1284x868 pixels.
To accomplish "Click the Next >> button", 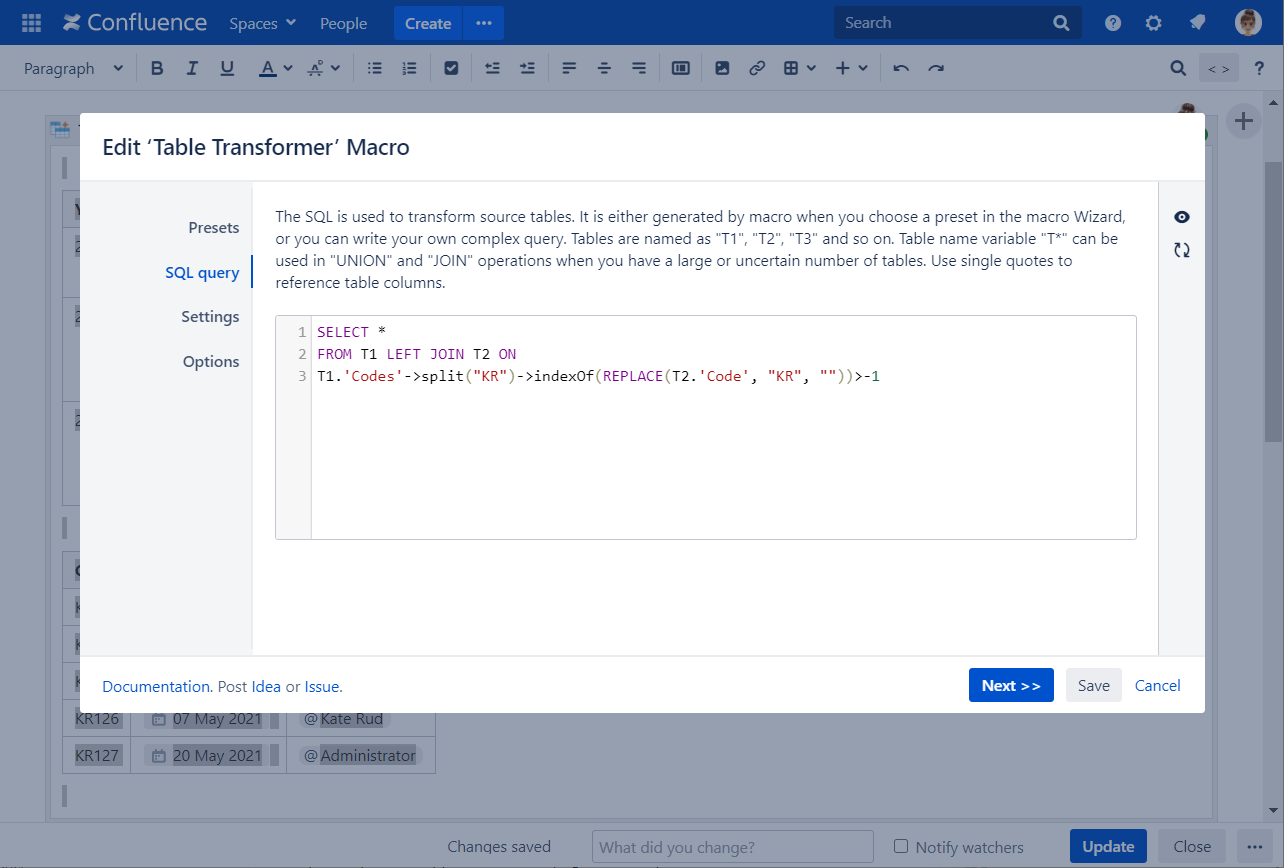I will point(1011,685).
